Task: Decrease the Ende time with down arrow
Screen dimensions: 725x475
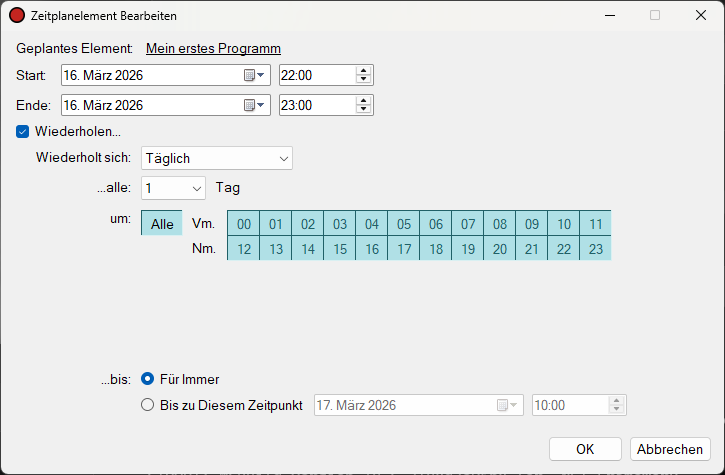Action: [363, 109]
